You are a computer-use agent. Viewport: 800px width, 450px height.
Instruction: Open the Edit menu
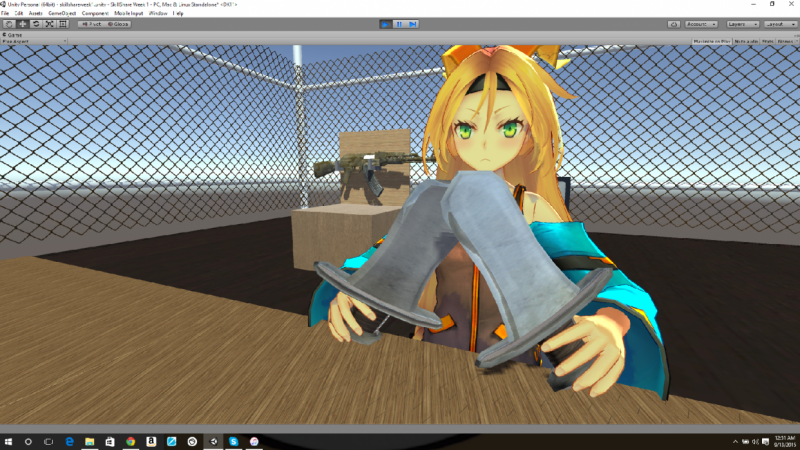coord(19,13)
